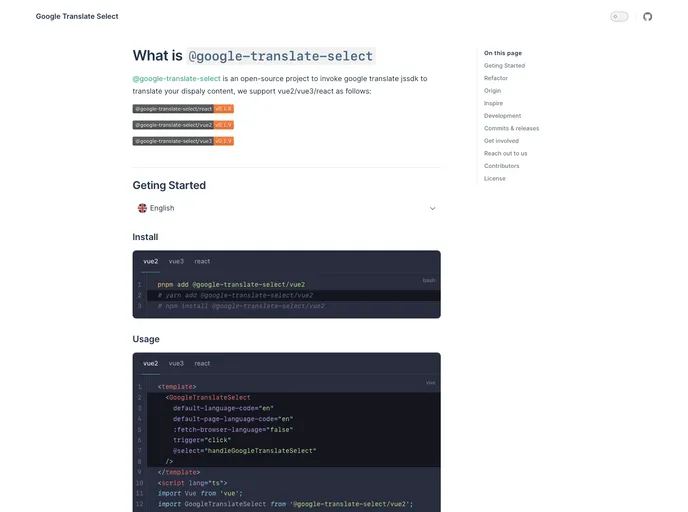688x512 pixels.
Task: Jump to Refactor section in outline
Action: pyautogui.click(x=496, y=78)
